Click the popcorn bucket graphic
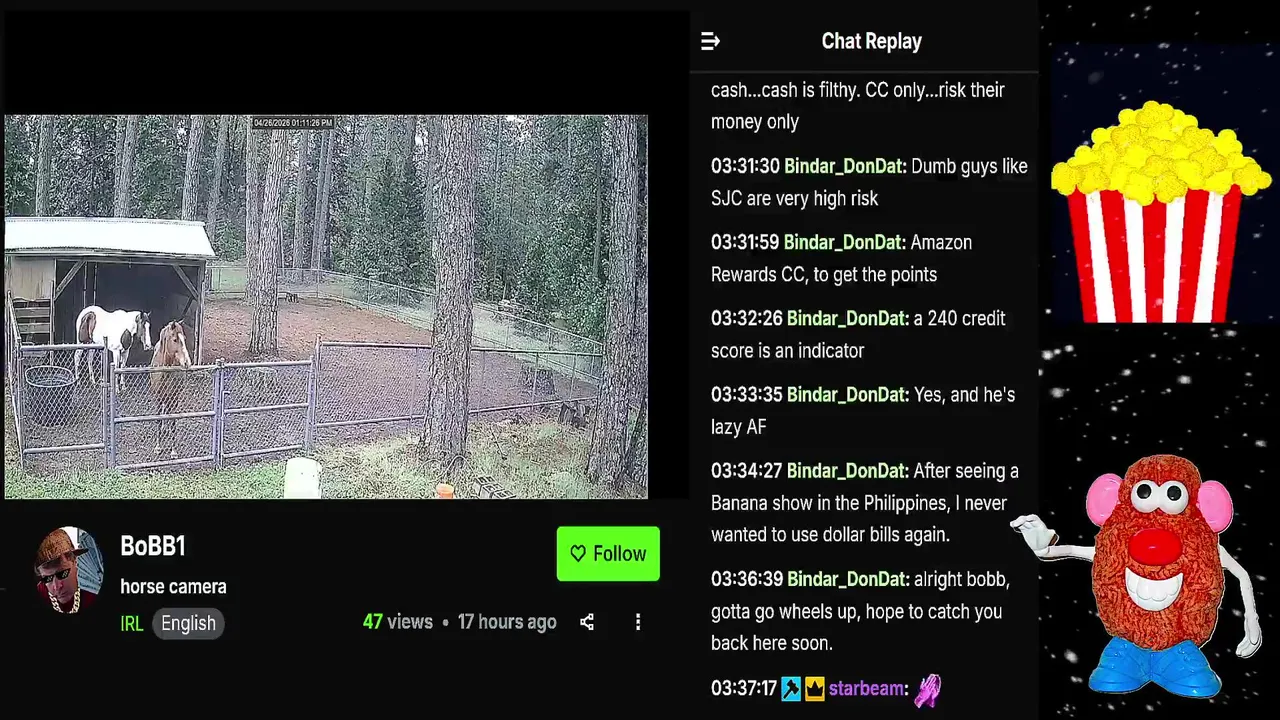 (x=1159, y=212)
